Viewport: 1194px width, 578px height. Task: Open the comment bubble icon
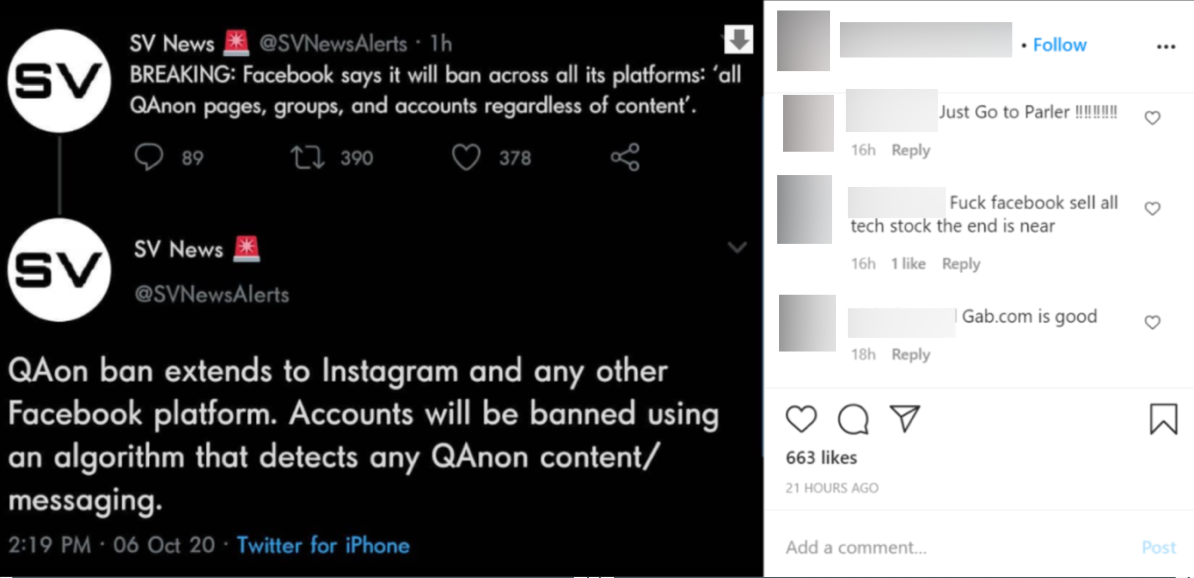[x=853, y=420]
